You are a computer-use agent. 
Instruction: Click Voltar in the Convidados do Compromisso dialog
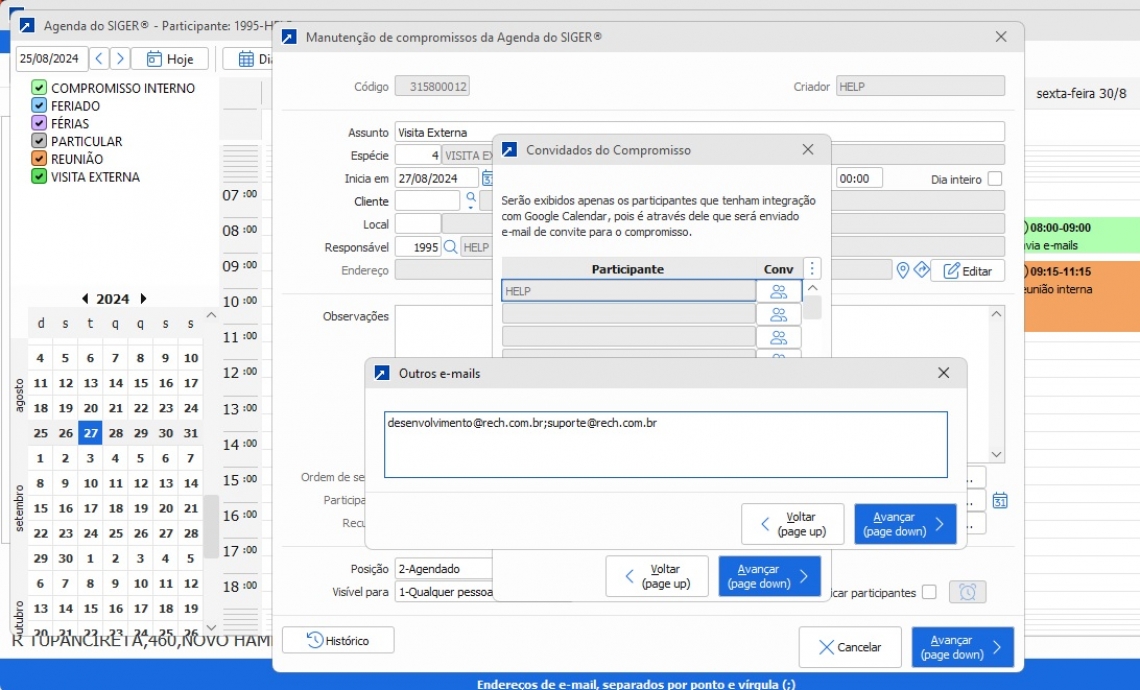tap(657, 576)
